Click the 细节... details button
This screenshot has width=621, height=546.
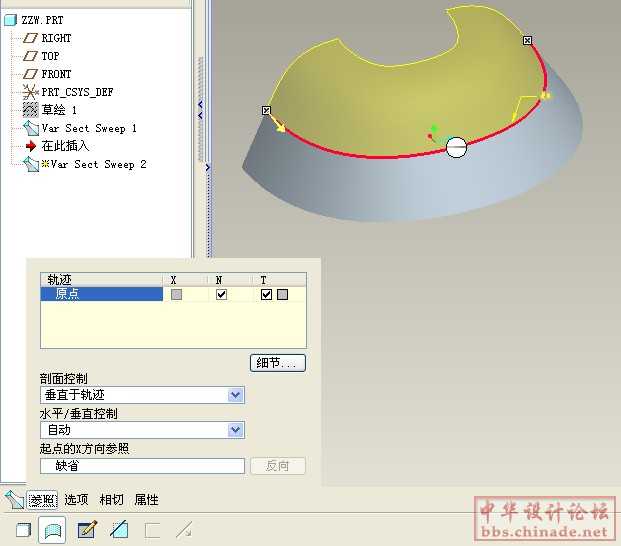click(x=278, y=363)
